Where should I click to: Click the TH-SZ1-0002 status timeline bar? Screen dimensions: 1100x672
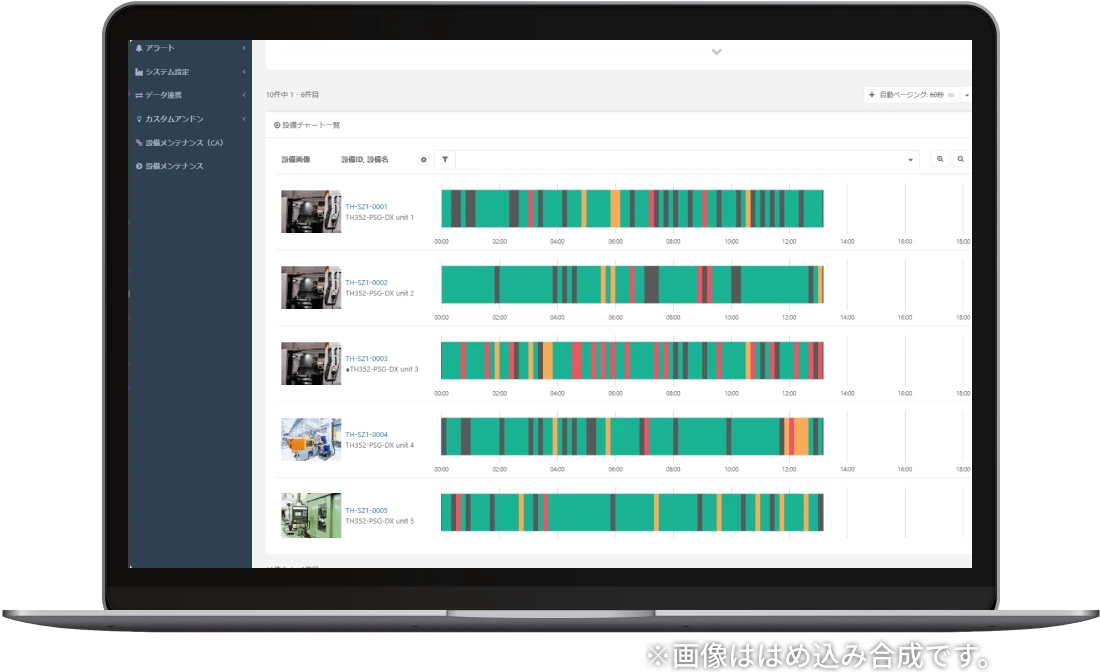coord(632,285)
